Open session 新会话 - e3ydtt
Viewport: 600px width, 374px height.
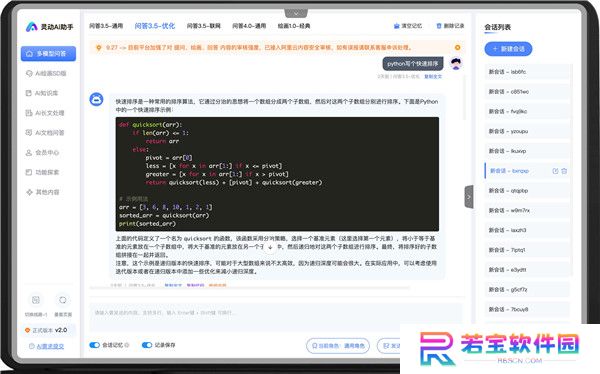pyautogui.click(x=527, y=270)
